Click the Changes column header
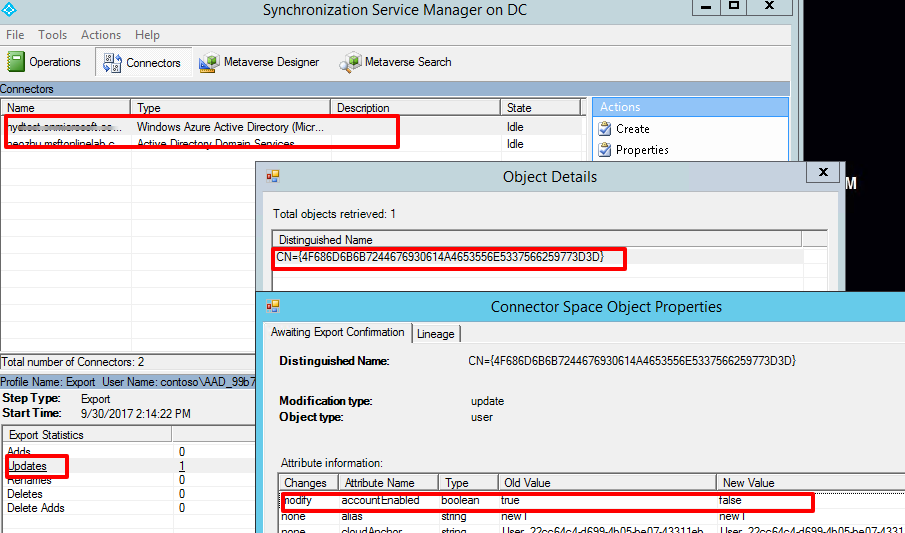The width and height of the screenshot is (905, 533). 308,483
